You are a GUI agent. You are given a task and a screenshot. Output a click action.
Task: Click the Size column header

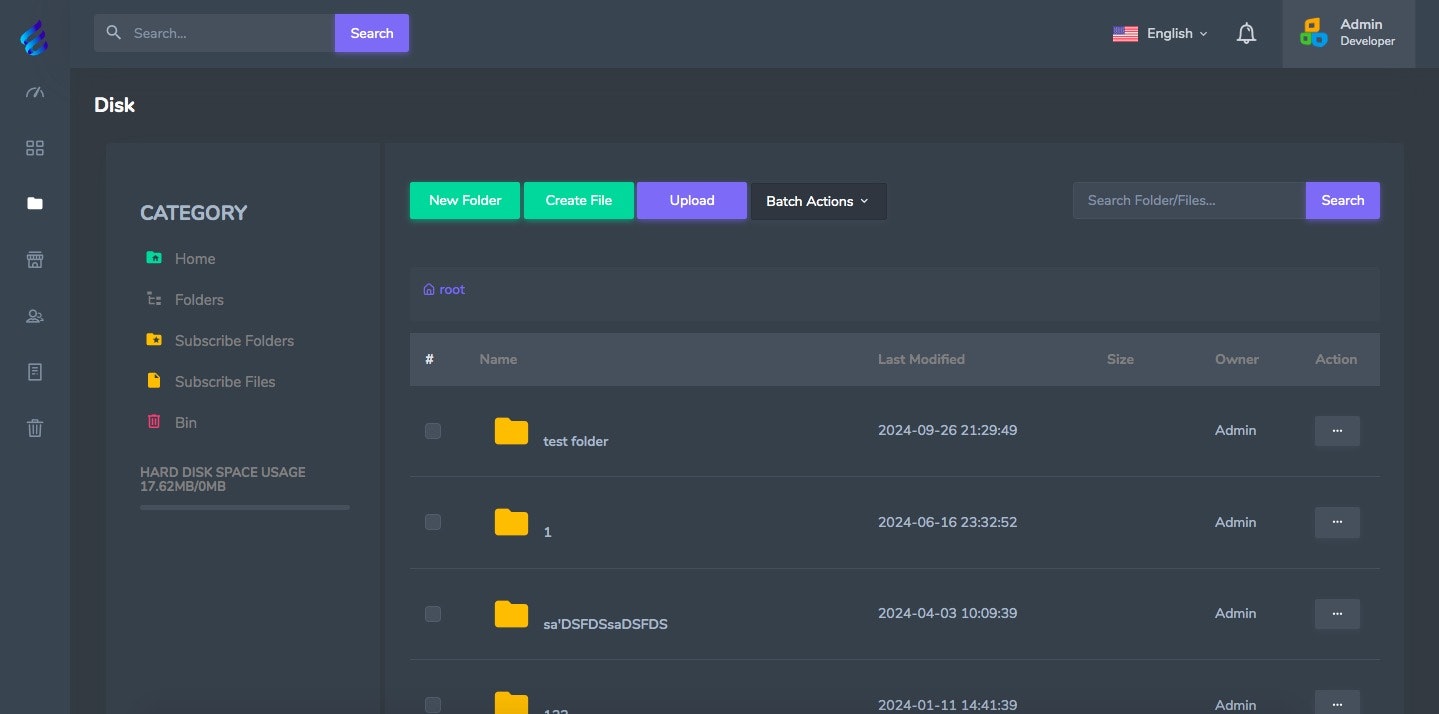pyautogui.click(x=1120, y=359)
